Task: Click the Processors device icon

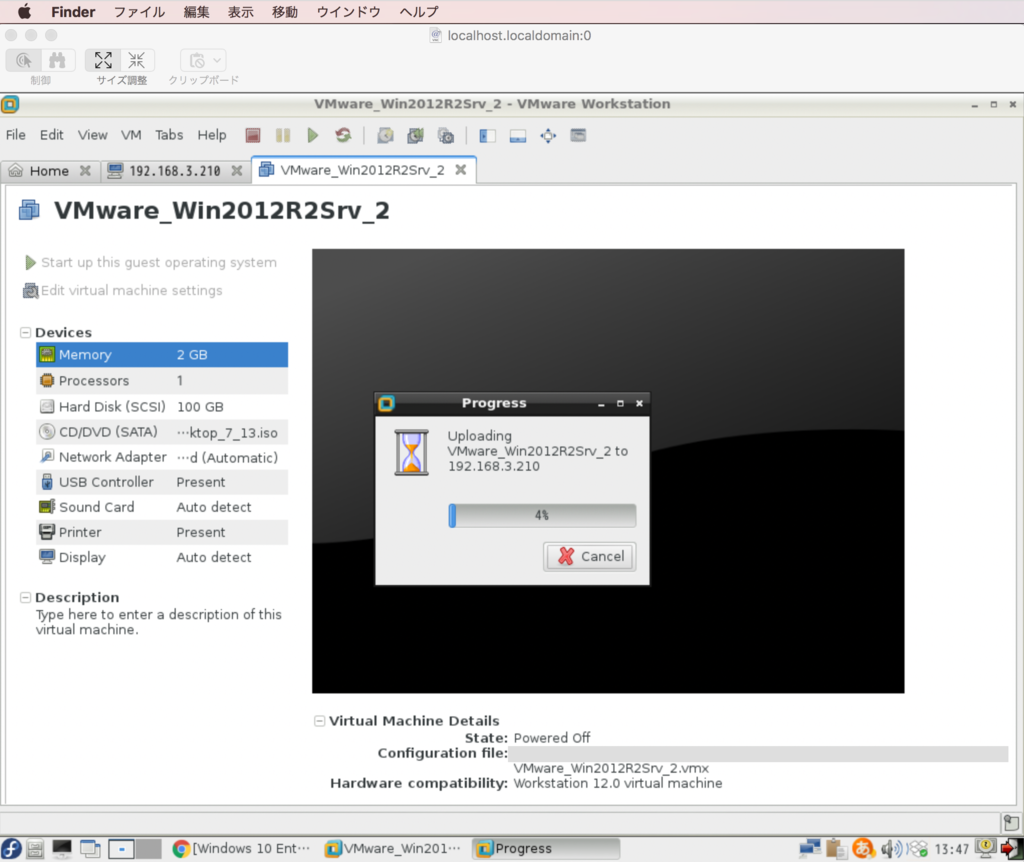Action: (x=47, y=381)
